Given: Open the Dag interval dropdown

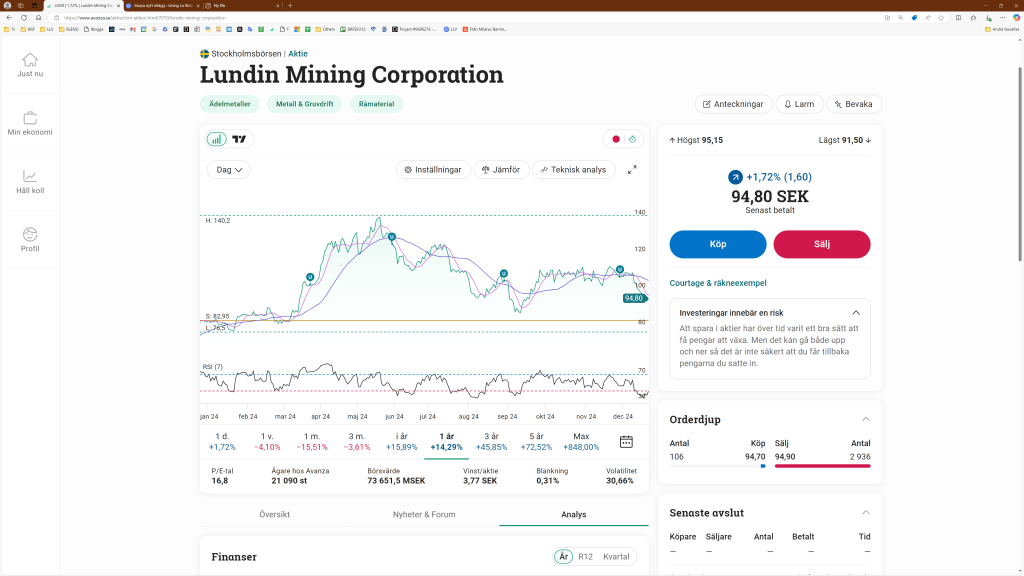Looking at the screenshot, I should [228, 170].
